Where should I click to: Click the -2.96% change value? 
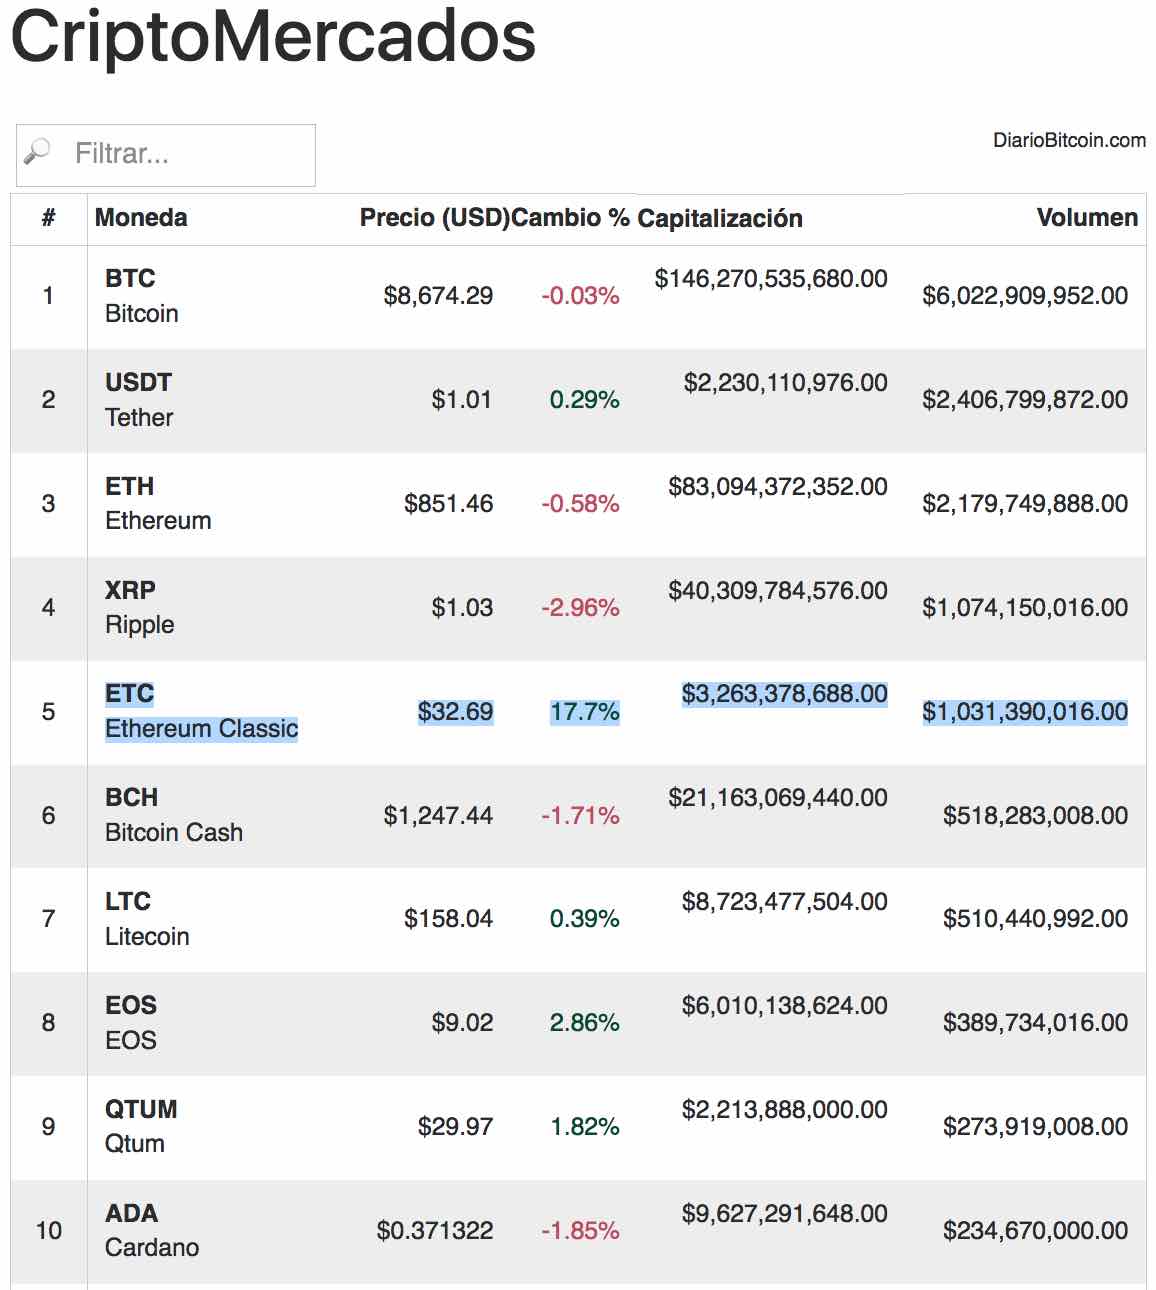(580, 608)
